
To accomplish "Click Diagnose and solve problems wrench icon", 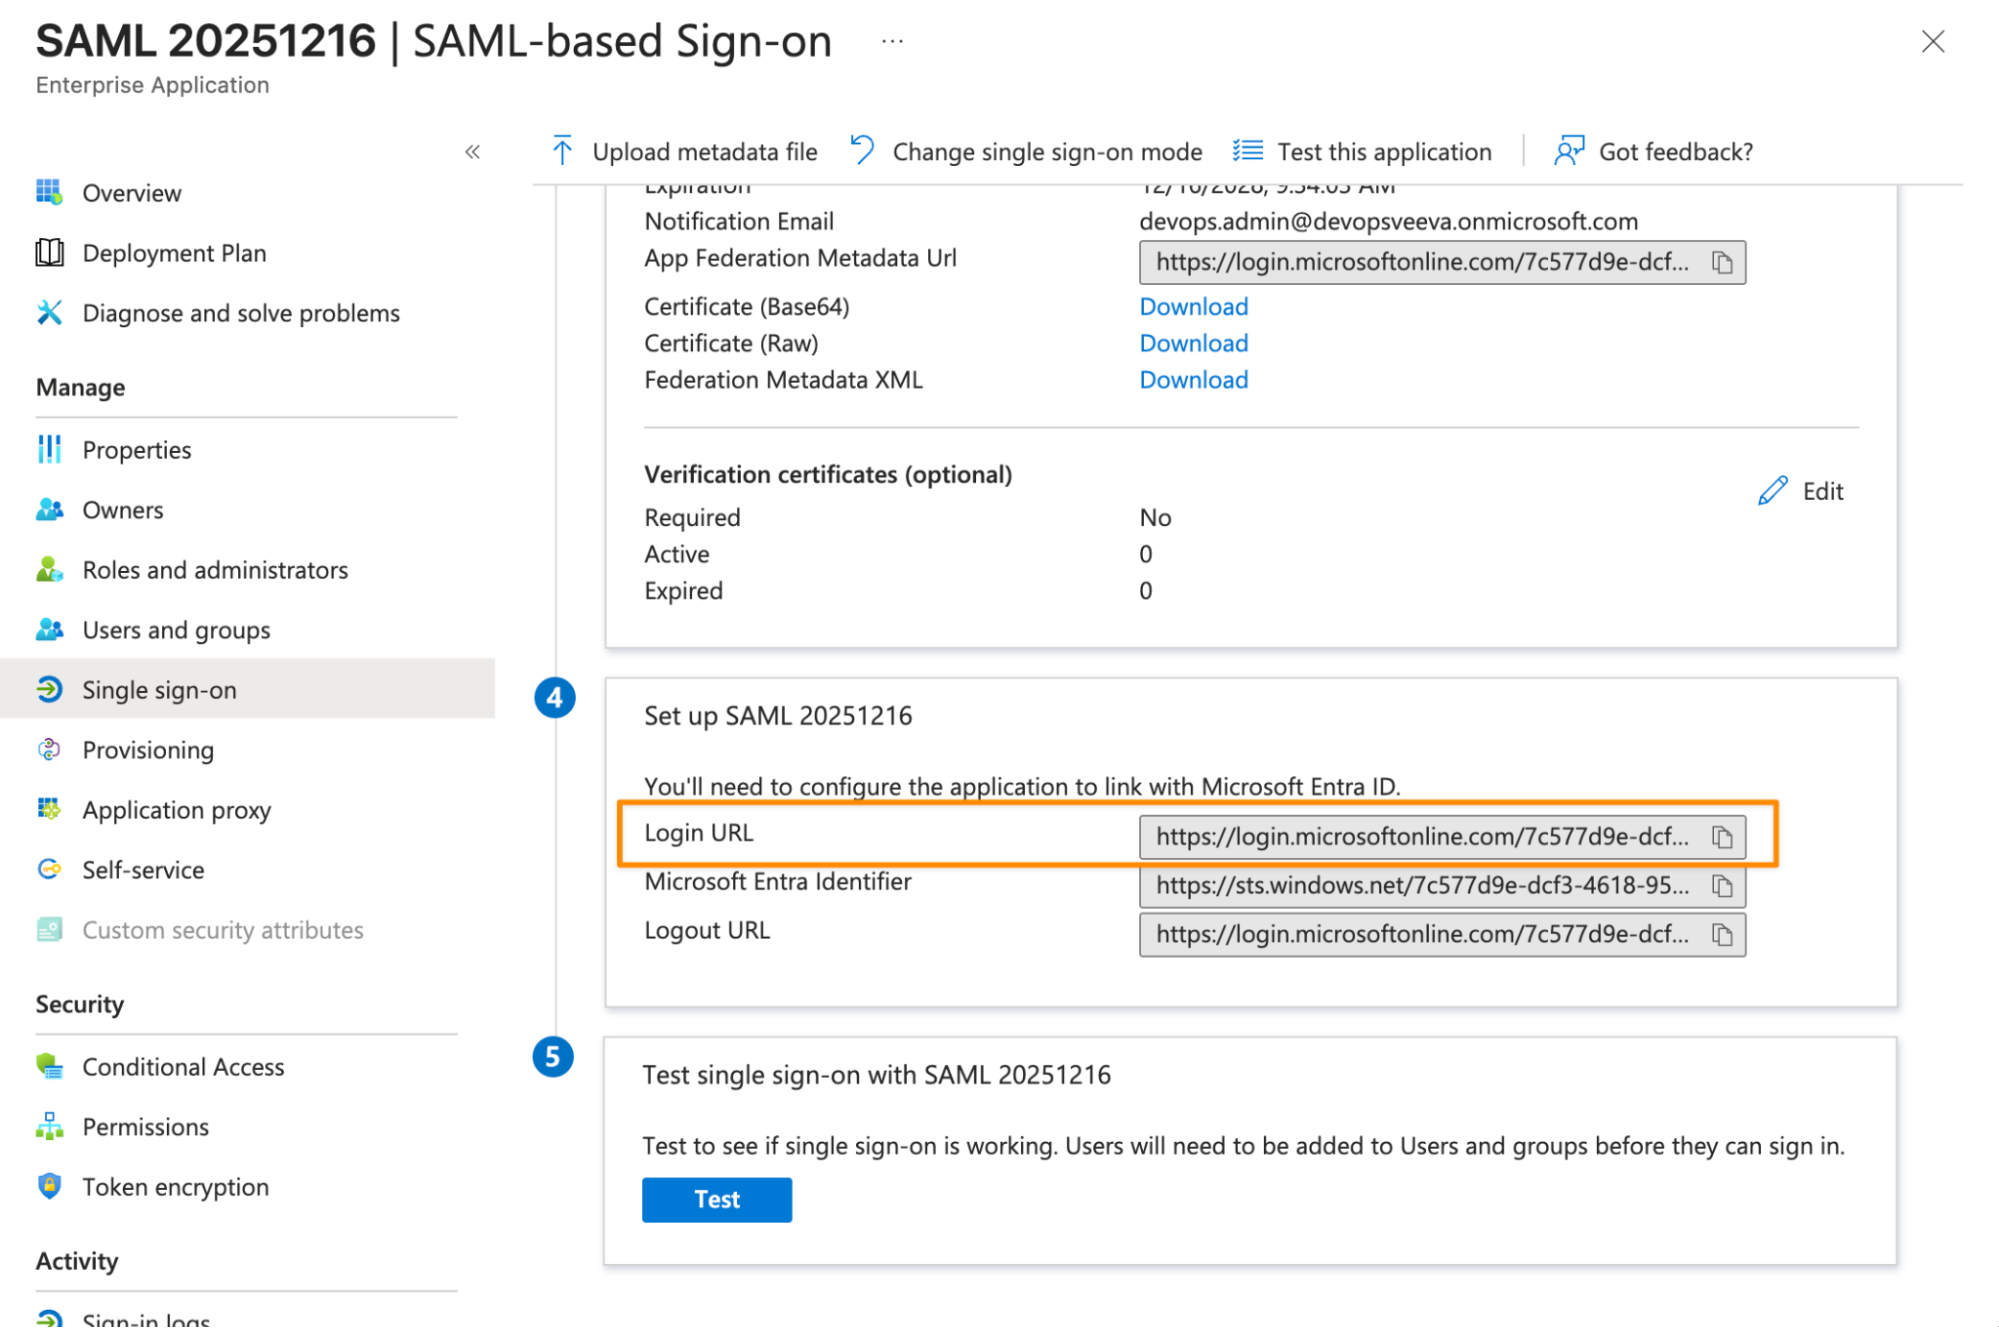I will (x=49, y=312).
